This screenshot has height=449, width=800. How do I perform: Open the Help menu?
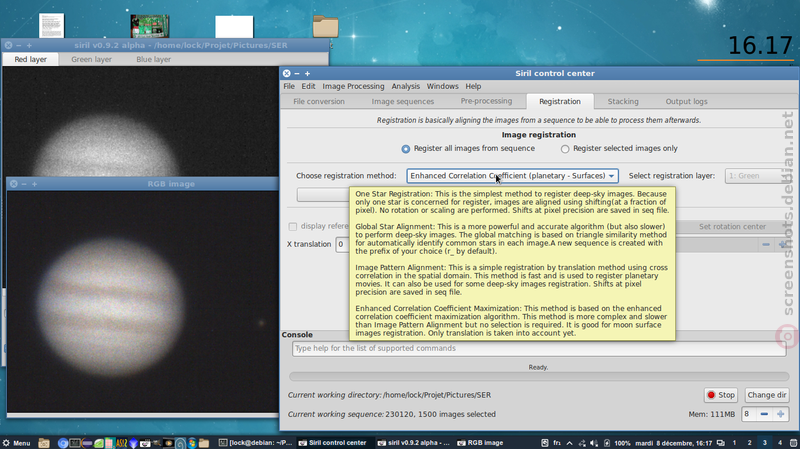point(473,86)
